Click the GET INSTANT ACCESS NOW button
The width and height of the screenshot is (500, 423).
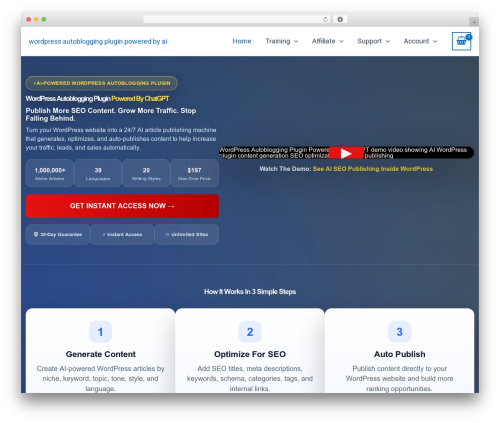(x=122, y=206)
